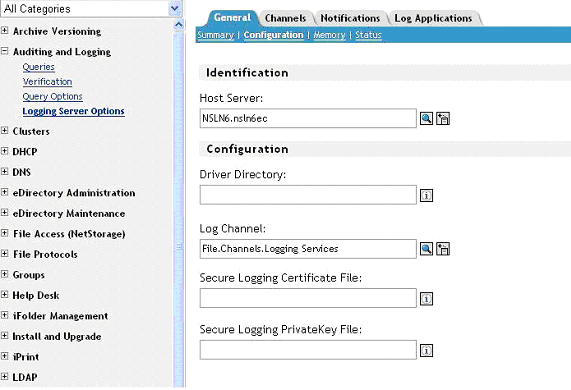The width and height of the screenshot is (571, 390).
Task: Click info icon next to Driver Directory
Action: pos(426,196)
